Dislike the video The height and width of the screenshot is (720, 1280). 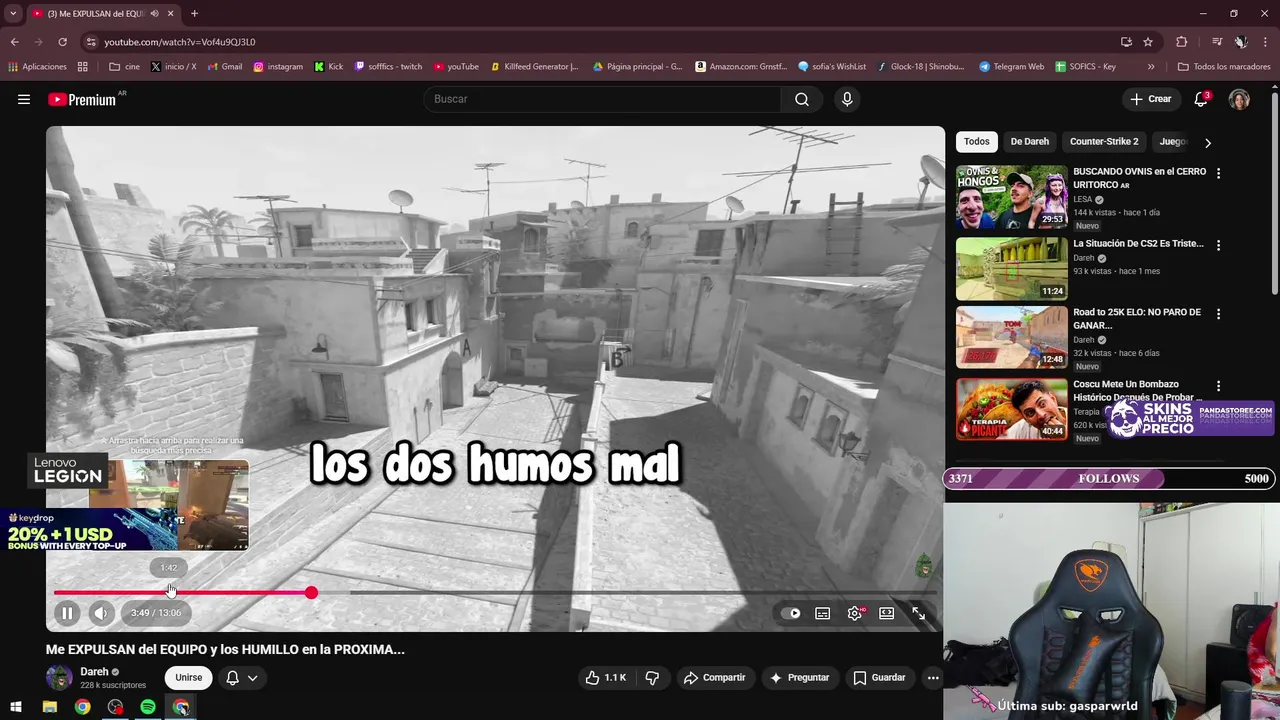tap(652, 678)
